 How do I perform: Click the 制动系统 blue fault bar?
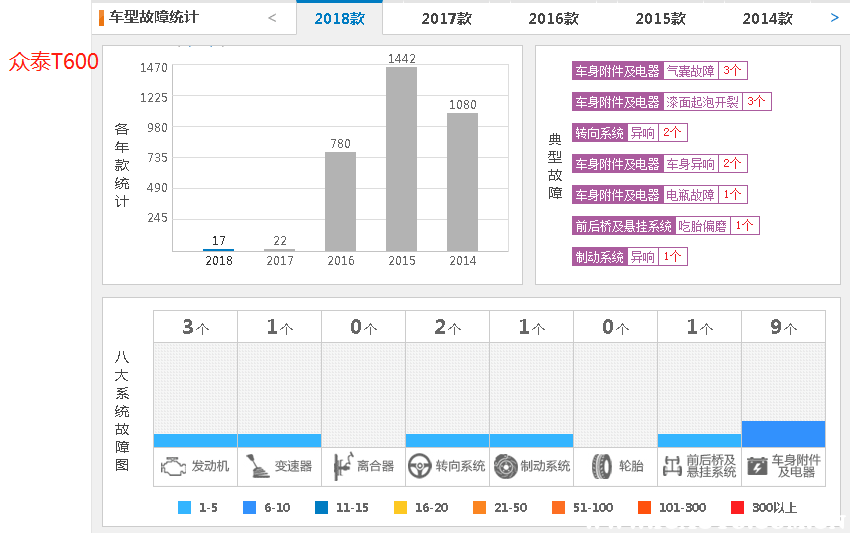(x=531, y=440)
